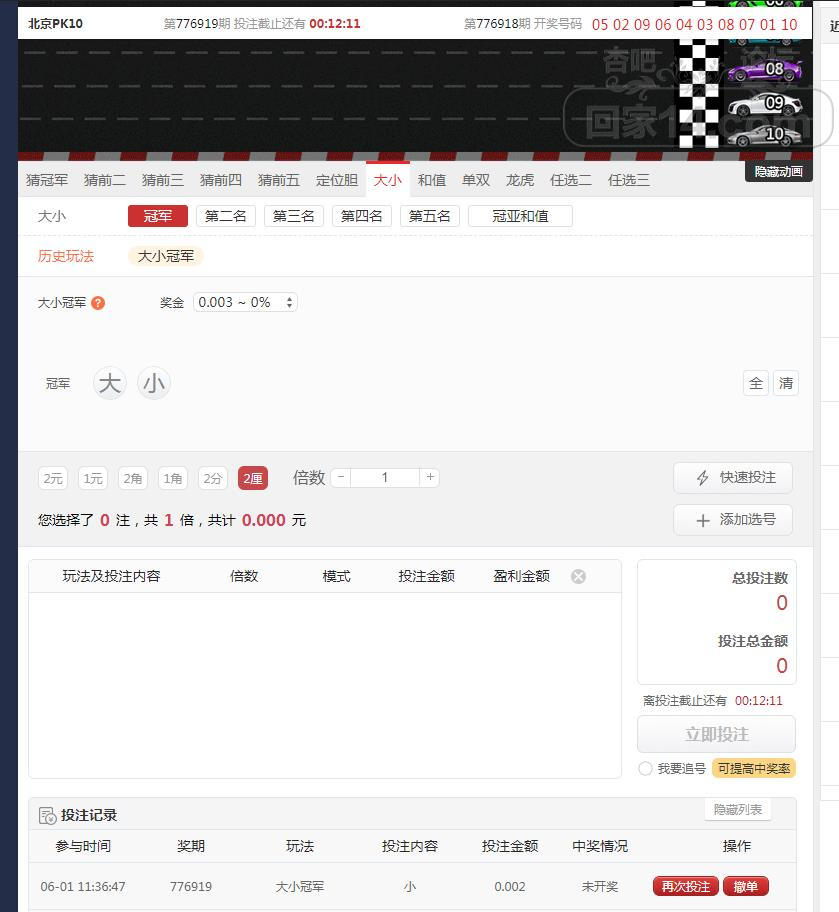Click the 历史玩法 label
Viewport: 839px width, 912px height.
66,256
